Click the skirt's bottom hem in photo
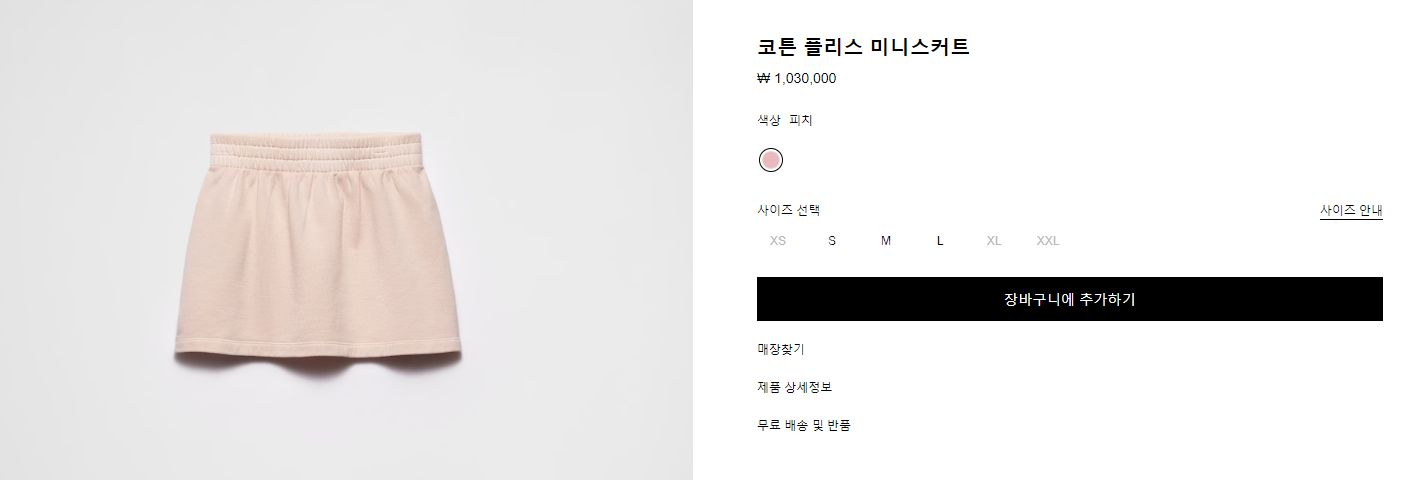Viewport: 1411px width, 480px height. pos(318,347)
